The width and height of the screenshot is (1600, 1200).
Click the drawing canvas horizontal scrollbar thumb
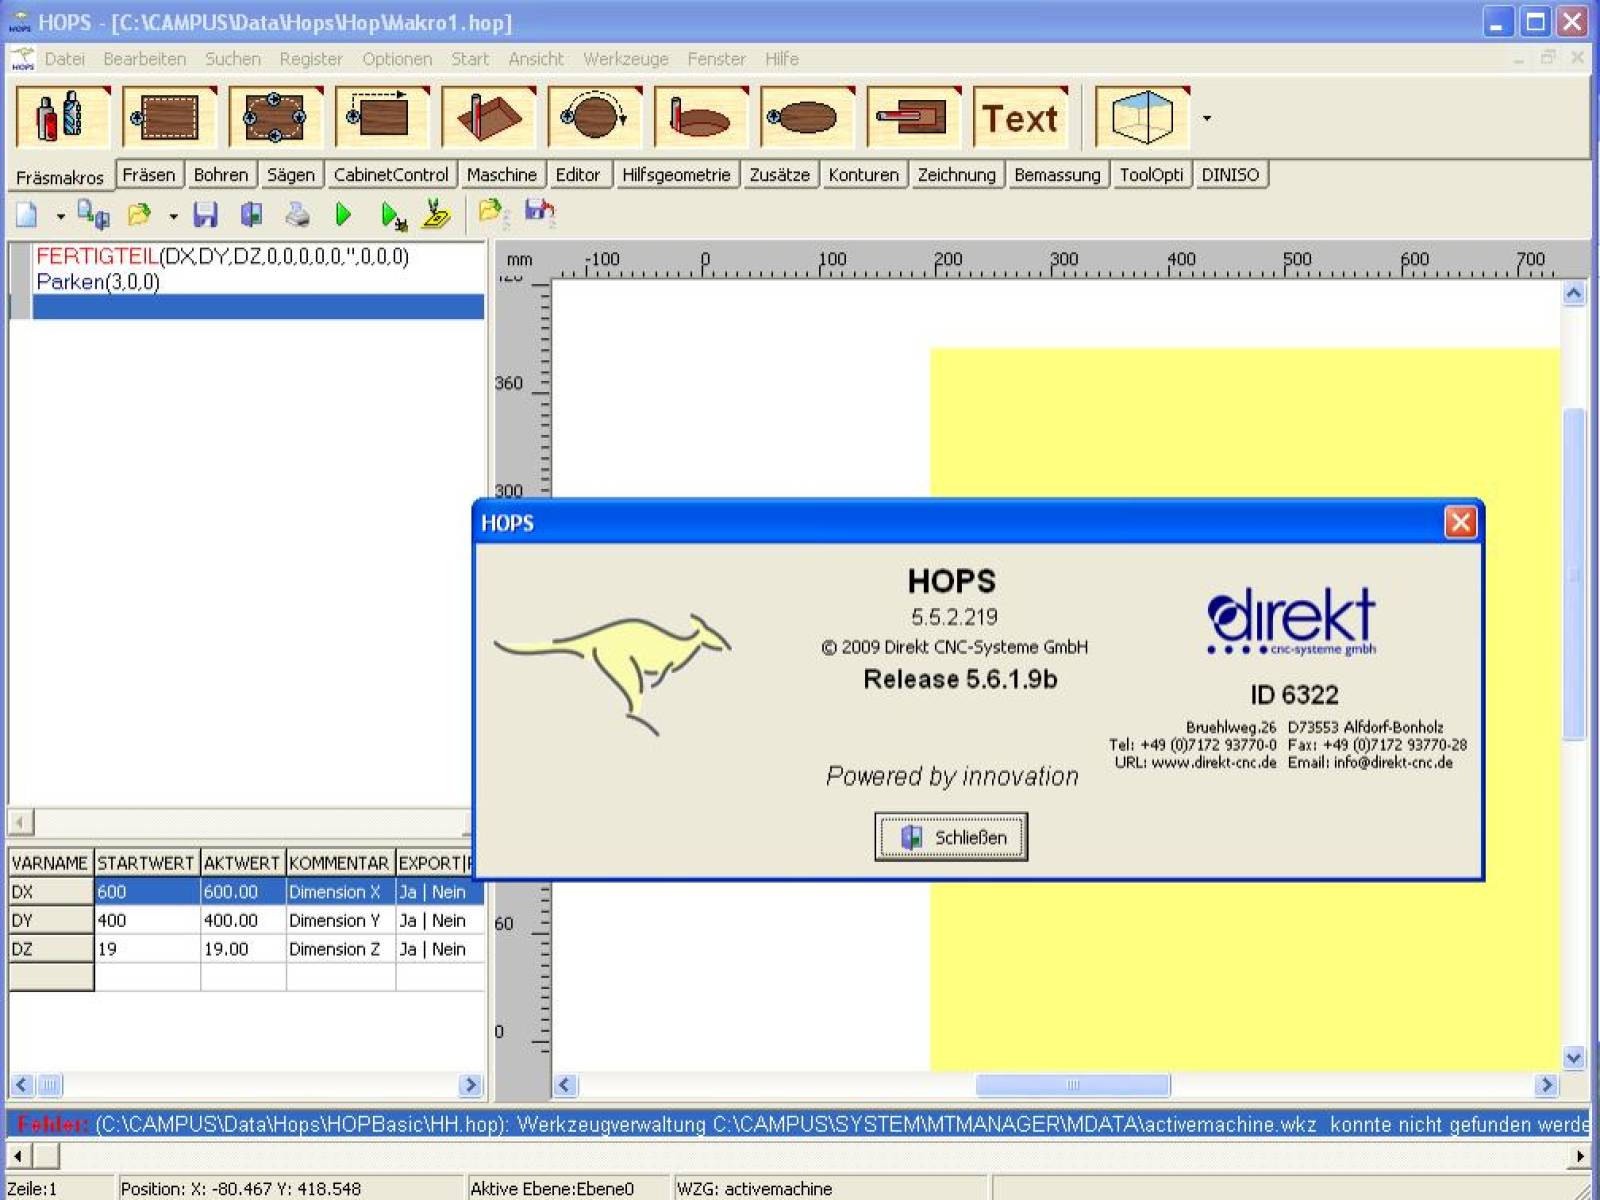click(x=1072, y=1085)
